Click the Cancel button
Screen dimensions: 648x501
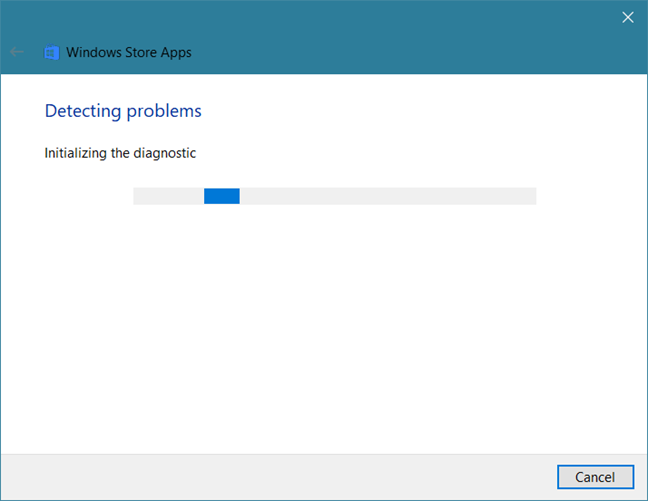coord(595,477)
